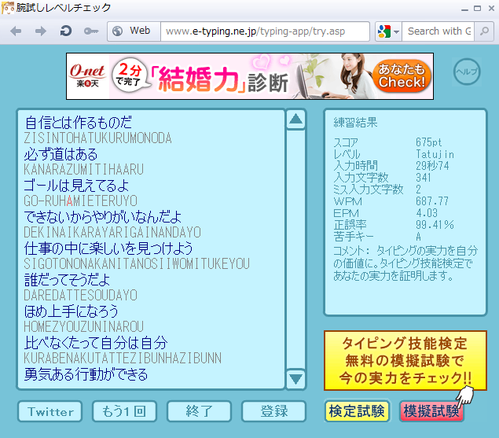Click the score value 675pt
The image size is (499, 438).
tap(429, 142)
